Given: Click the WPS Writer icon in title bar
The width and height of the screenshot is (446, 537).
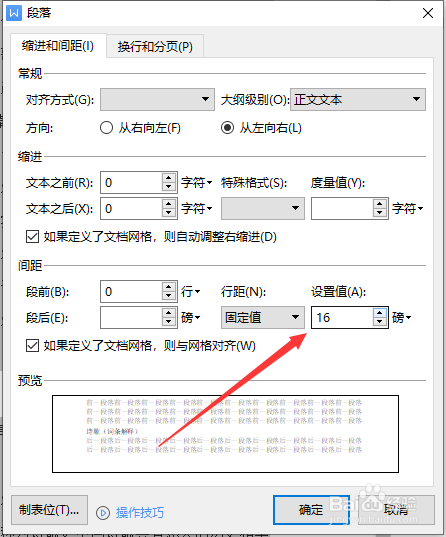Looking at the screenshot, I should click(14, 13).
